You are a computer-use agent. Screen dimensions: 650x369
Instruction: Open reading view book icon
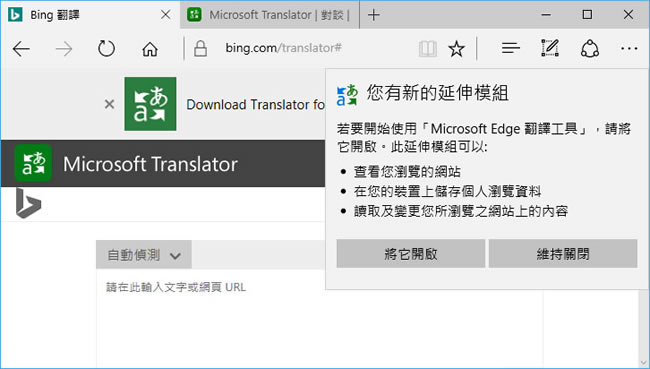427,49
